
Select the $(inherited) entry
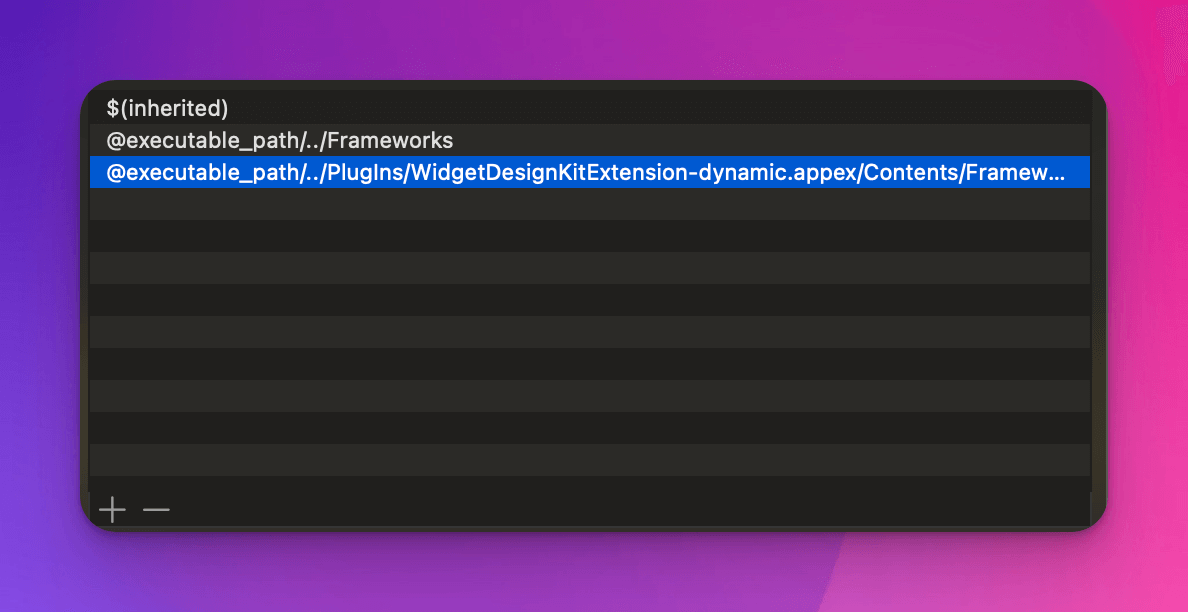coord(168,108)
